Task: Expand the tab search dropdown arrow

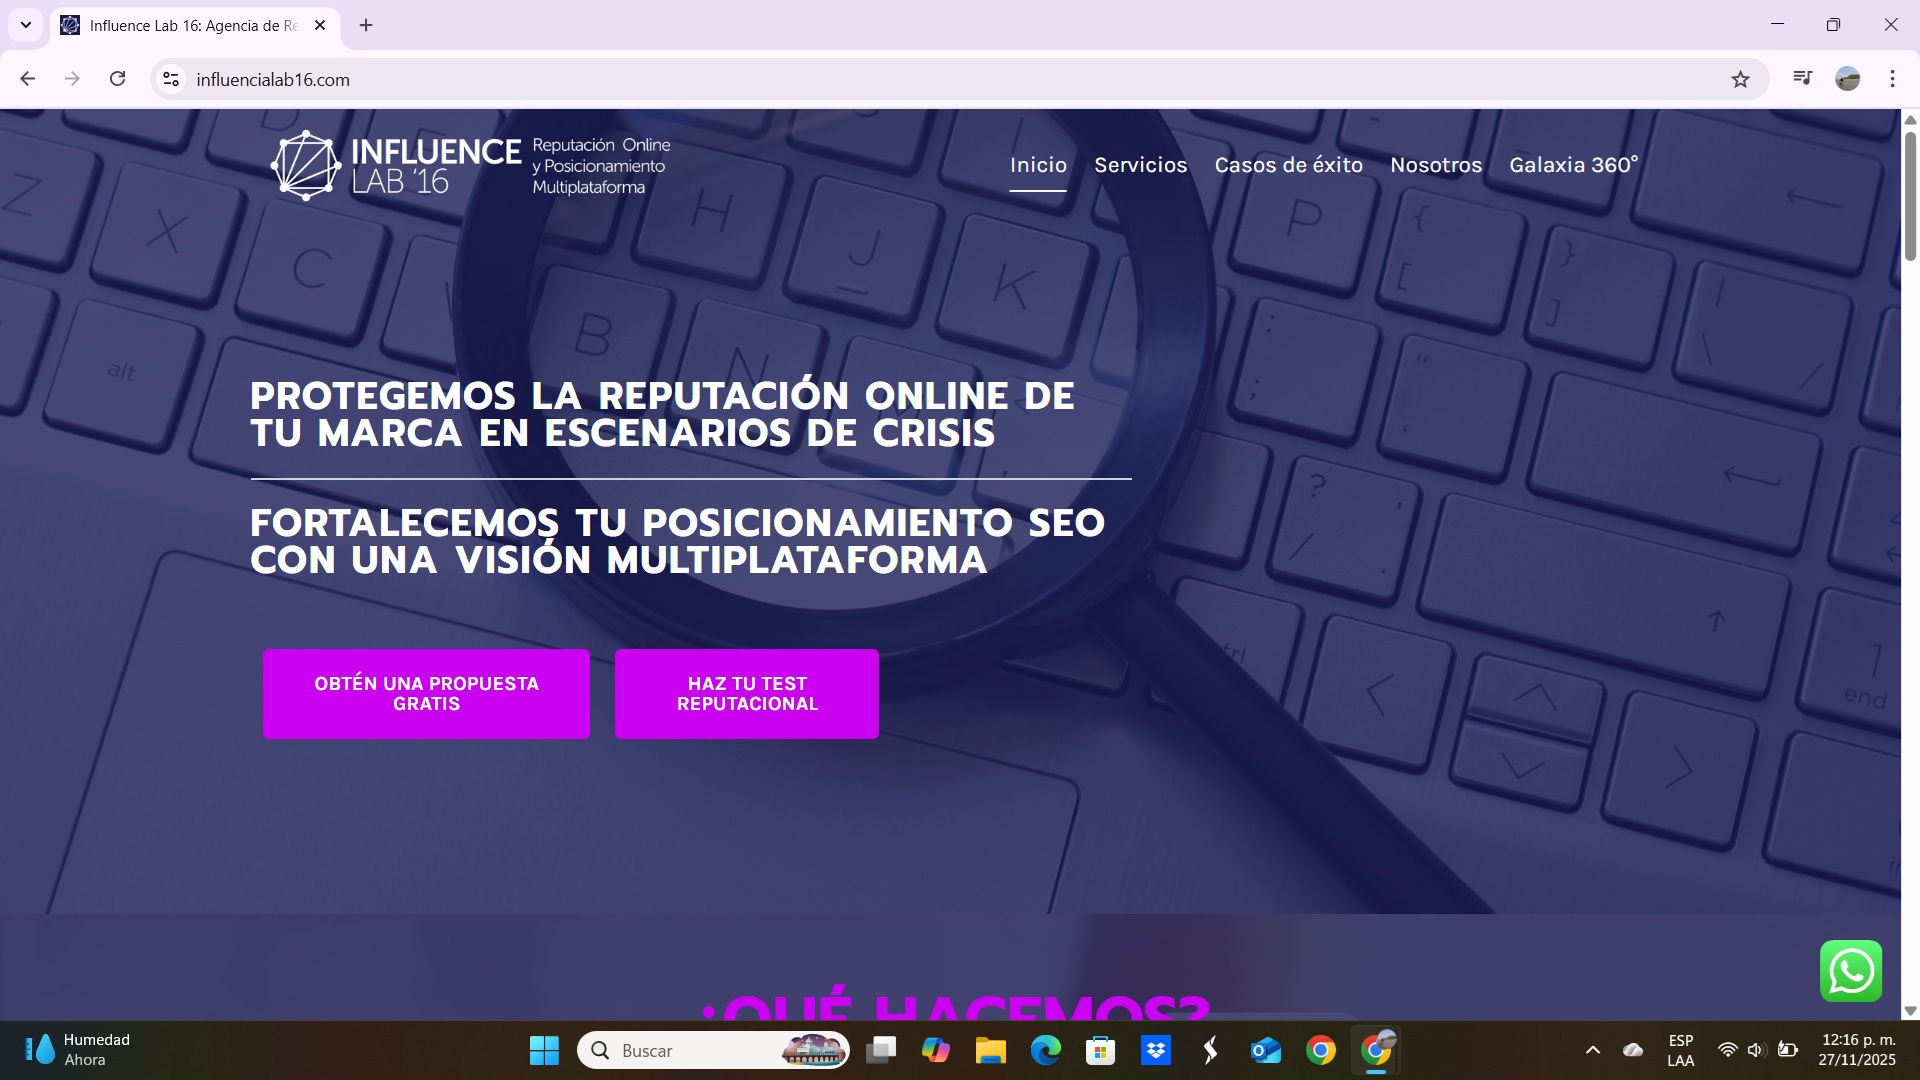Action: (x=26, y=25)
